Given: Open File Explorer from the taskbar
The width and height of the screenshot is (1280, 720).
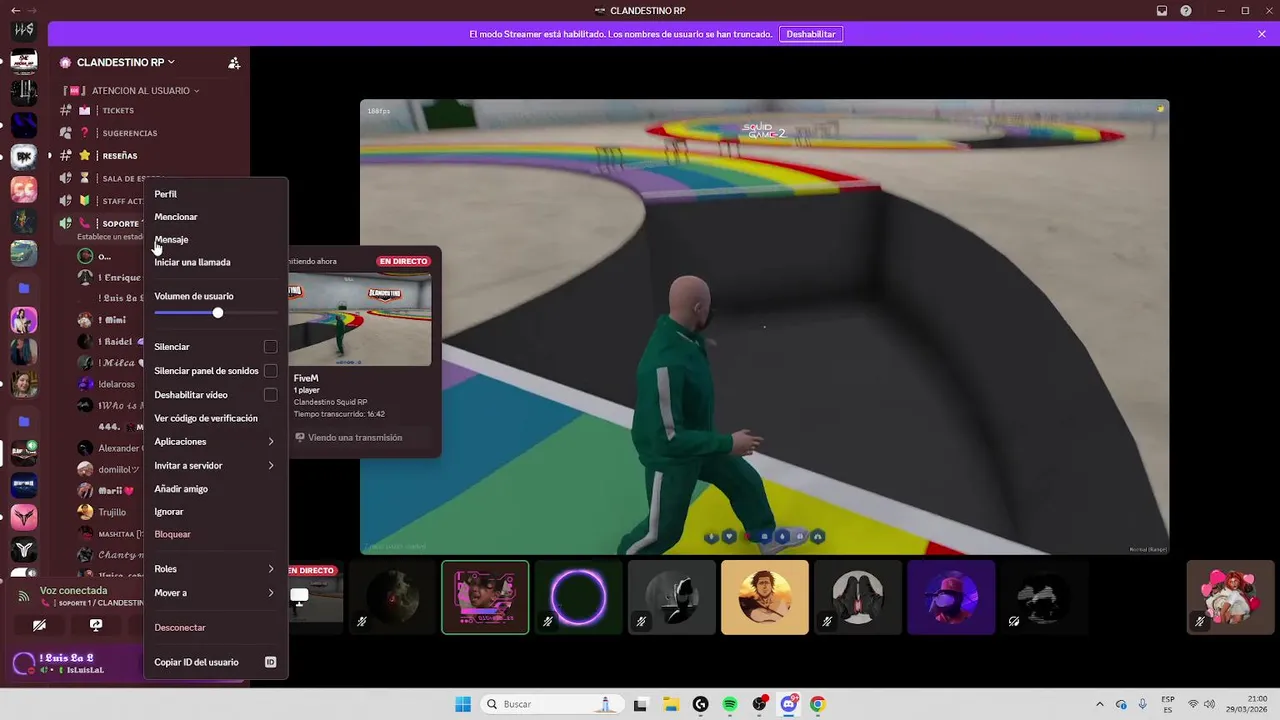Looking at the screenshot, I should point(671,704).
